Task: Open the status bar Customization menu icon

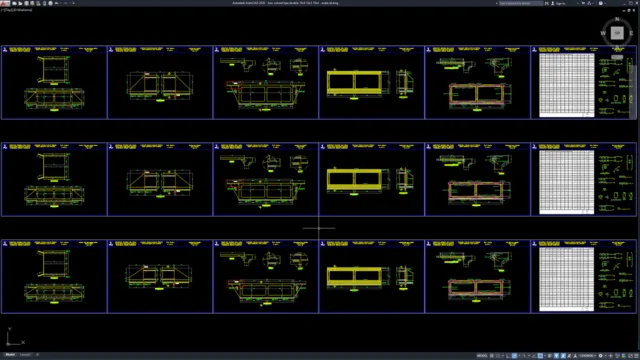Action: 636,356
